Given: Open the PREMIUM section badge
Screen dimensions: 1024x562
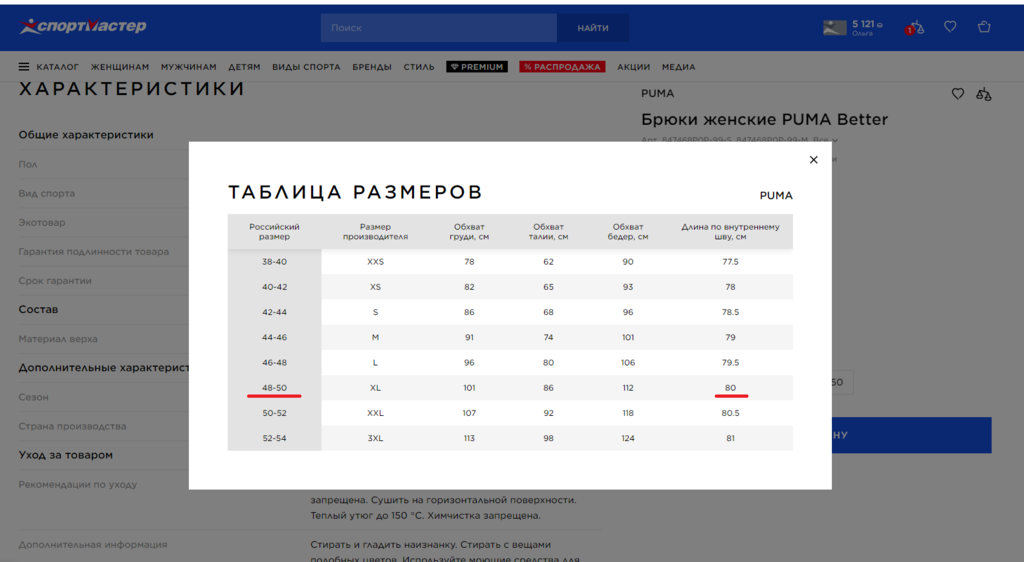Looking at the screenshot, I should (477, 67).
